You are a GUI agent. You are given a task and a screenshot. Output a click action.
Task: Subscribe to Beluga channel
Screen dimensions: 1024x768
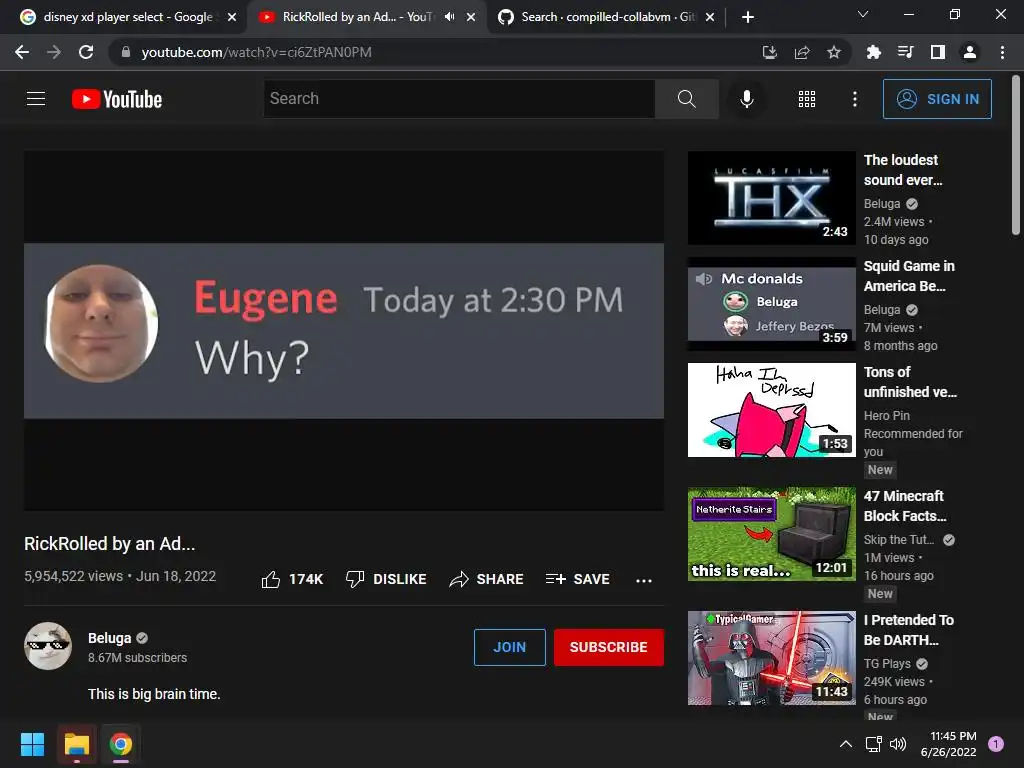point(609,647)
